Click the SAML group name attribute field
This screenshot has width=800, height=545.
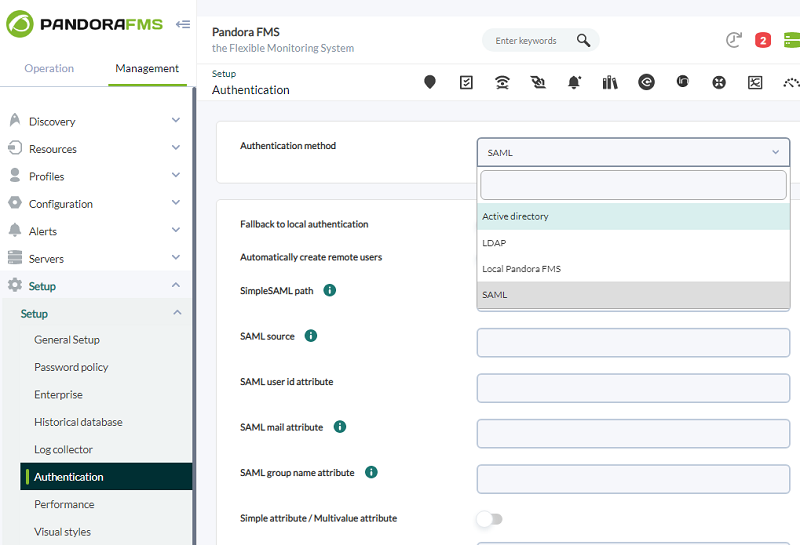click(x=633, y=479)
